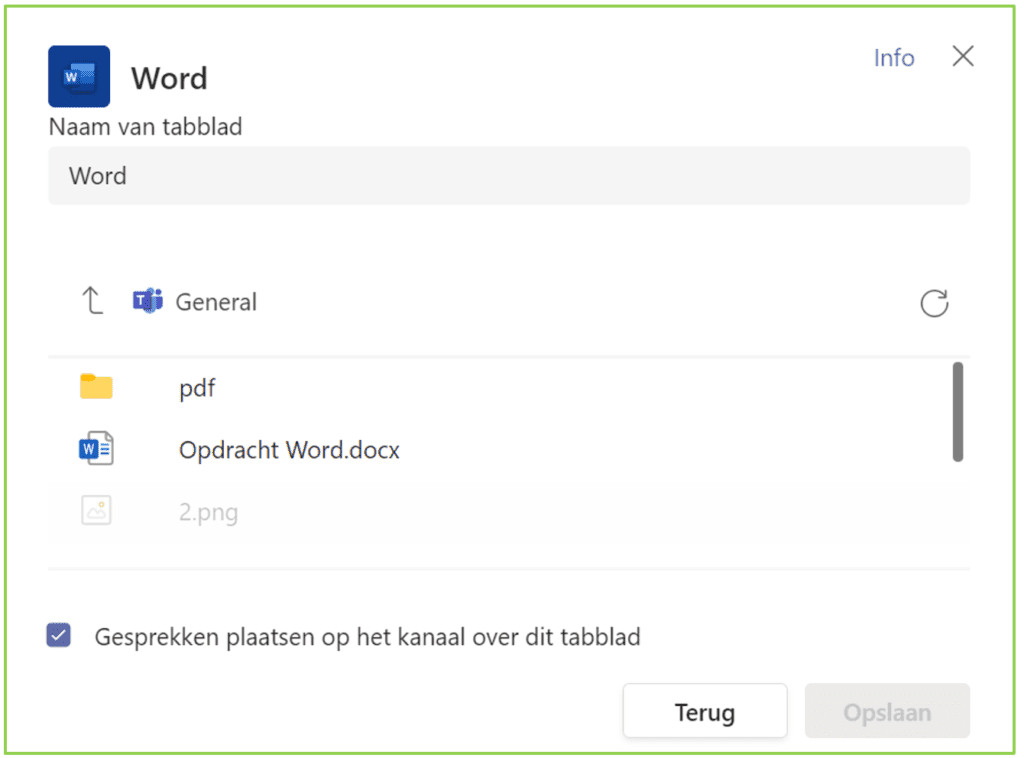Edit the Naam van tabblad text field

click(509, 176)
